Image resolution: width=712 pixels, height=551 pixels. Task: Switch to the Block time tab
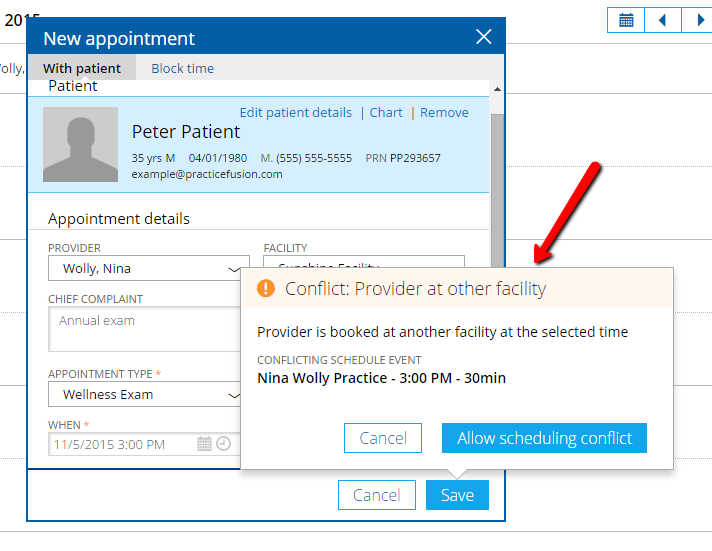(182, 68)
